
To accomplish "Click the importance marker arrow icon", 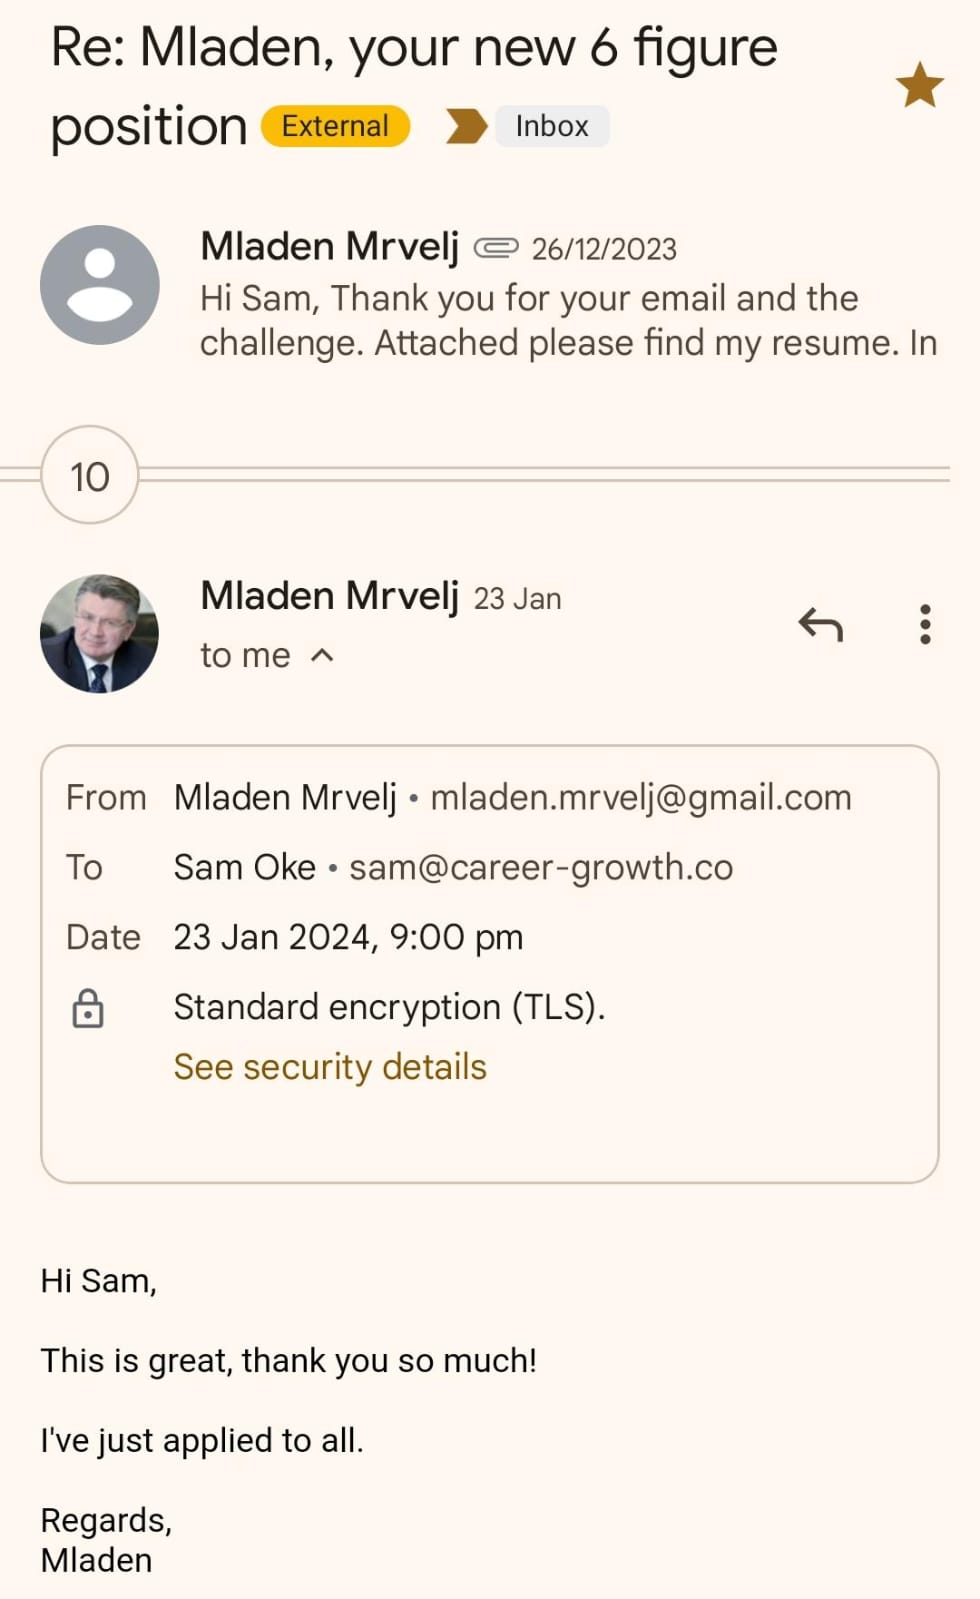I will pyautogui.click(x=465, y=127).
